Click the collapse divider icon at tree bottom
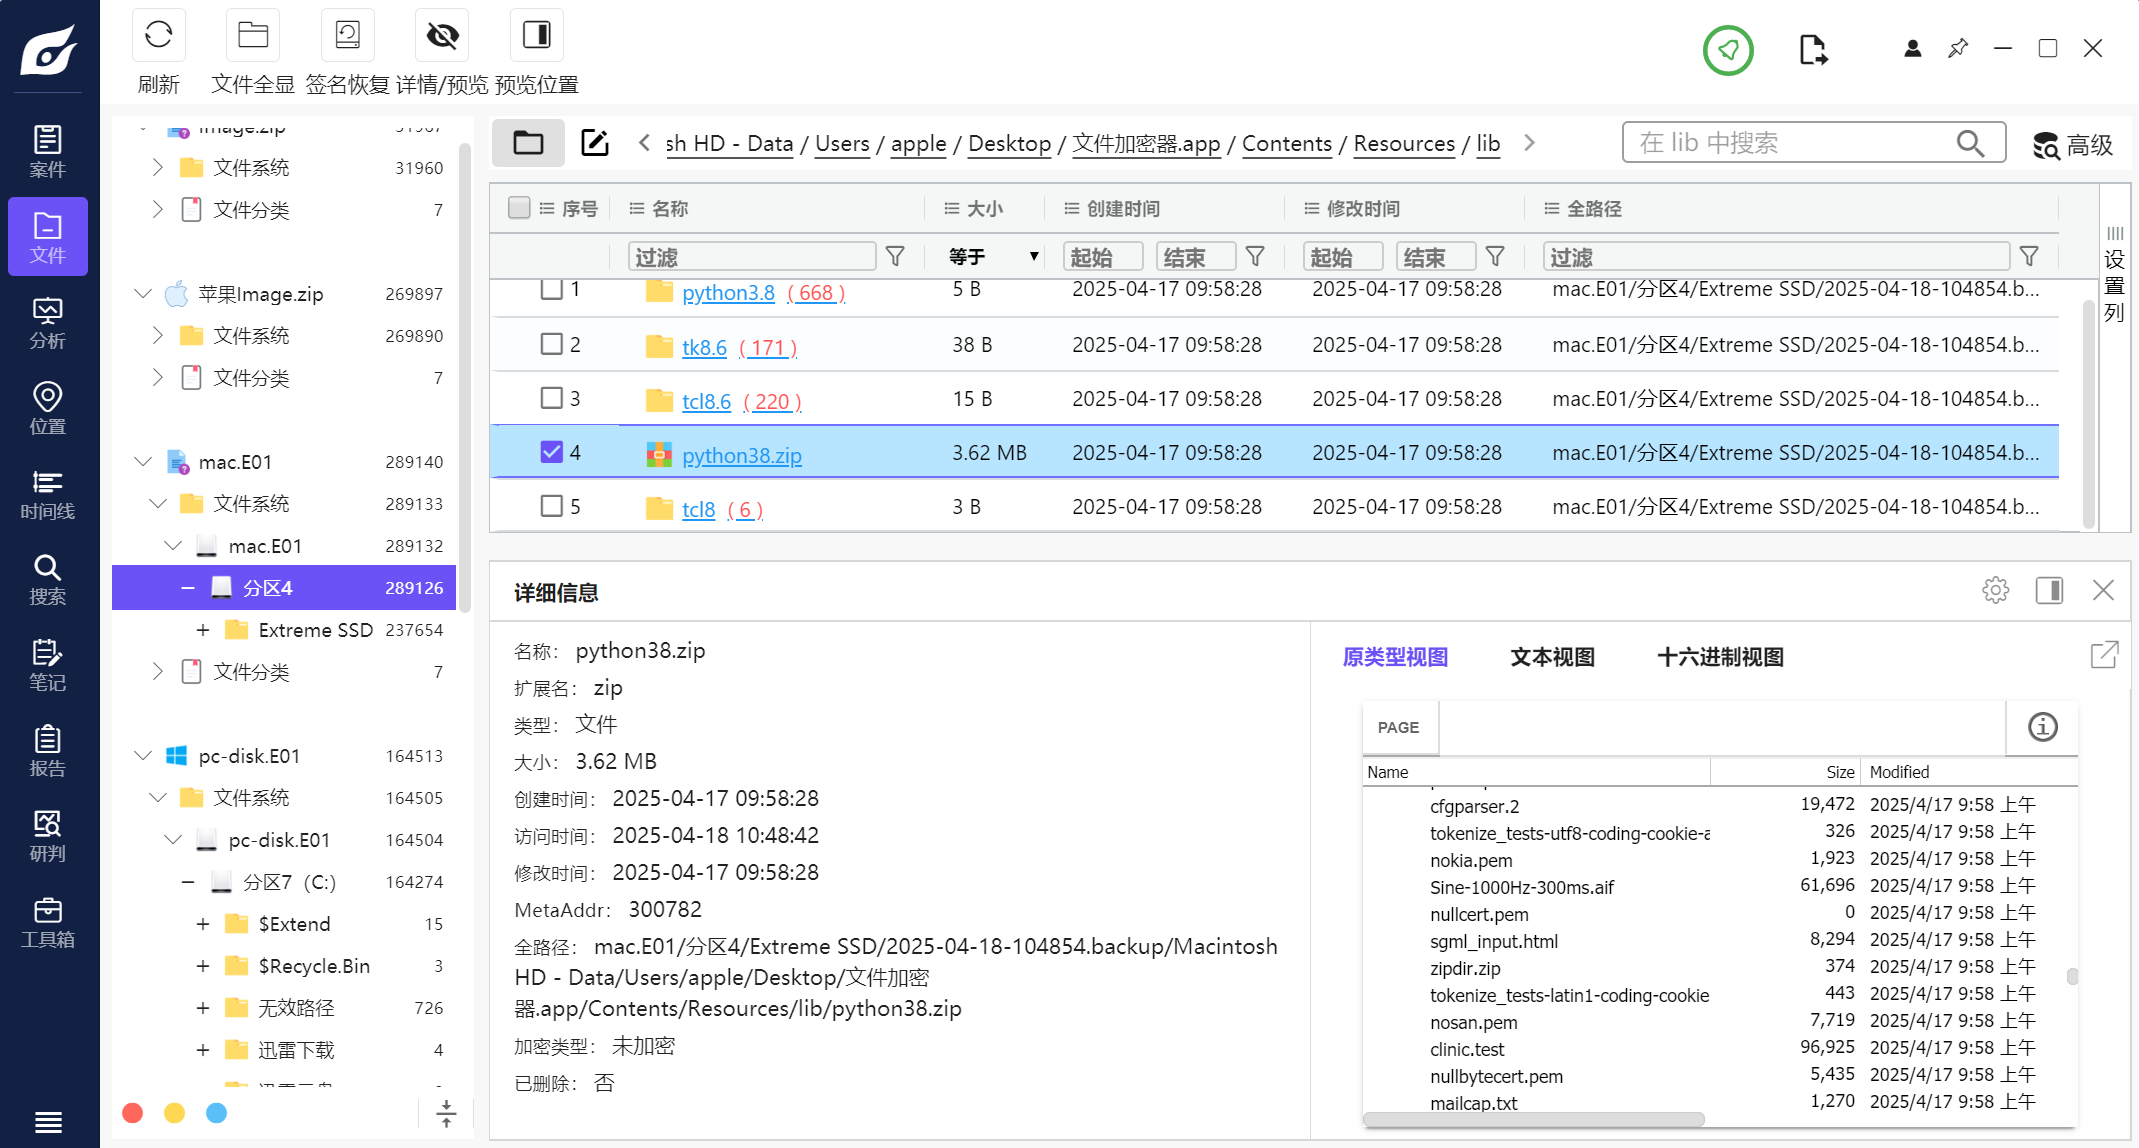Image resolution: width=2139 pixels, height=1148 pixels. tap(446, 1113)
